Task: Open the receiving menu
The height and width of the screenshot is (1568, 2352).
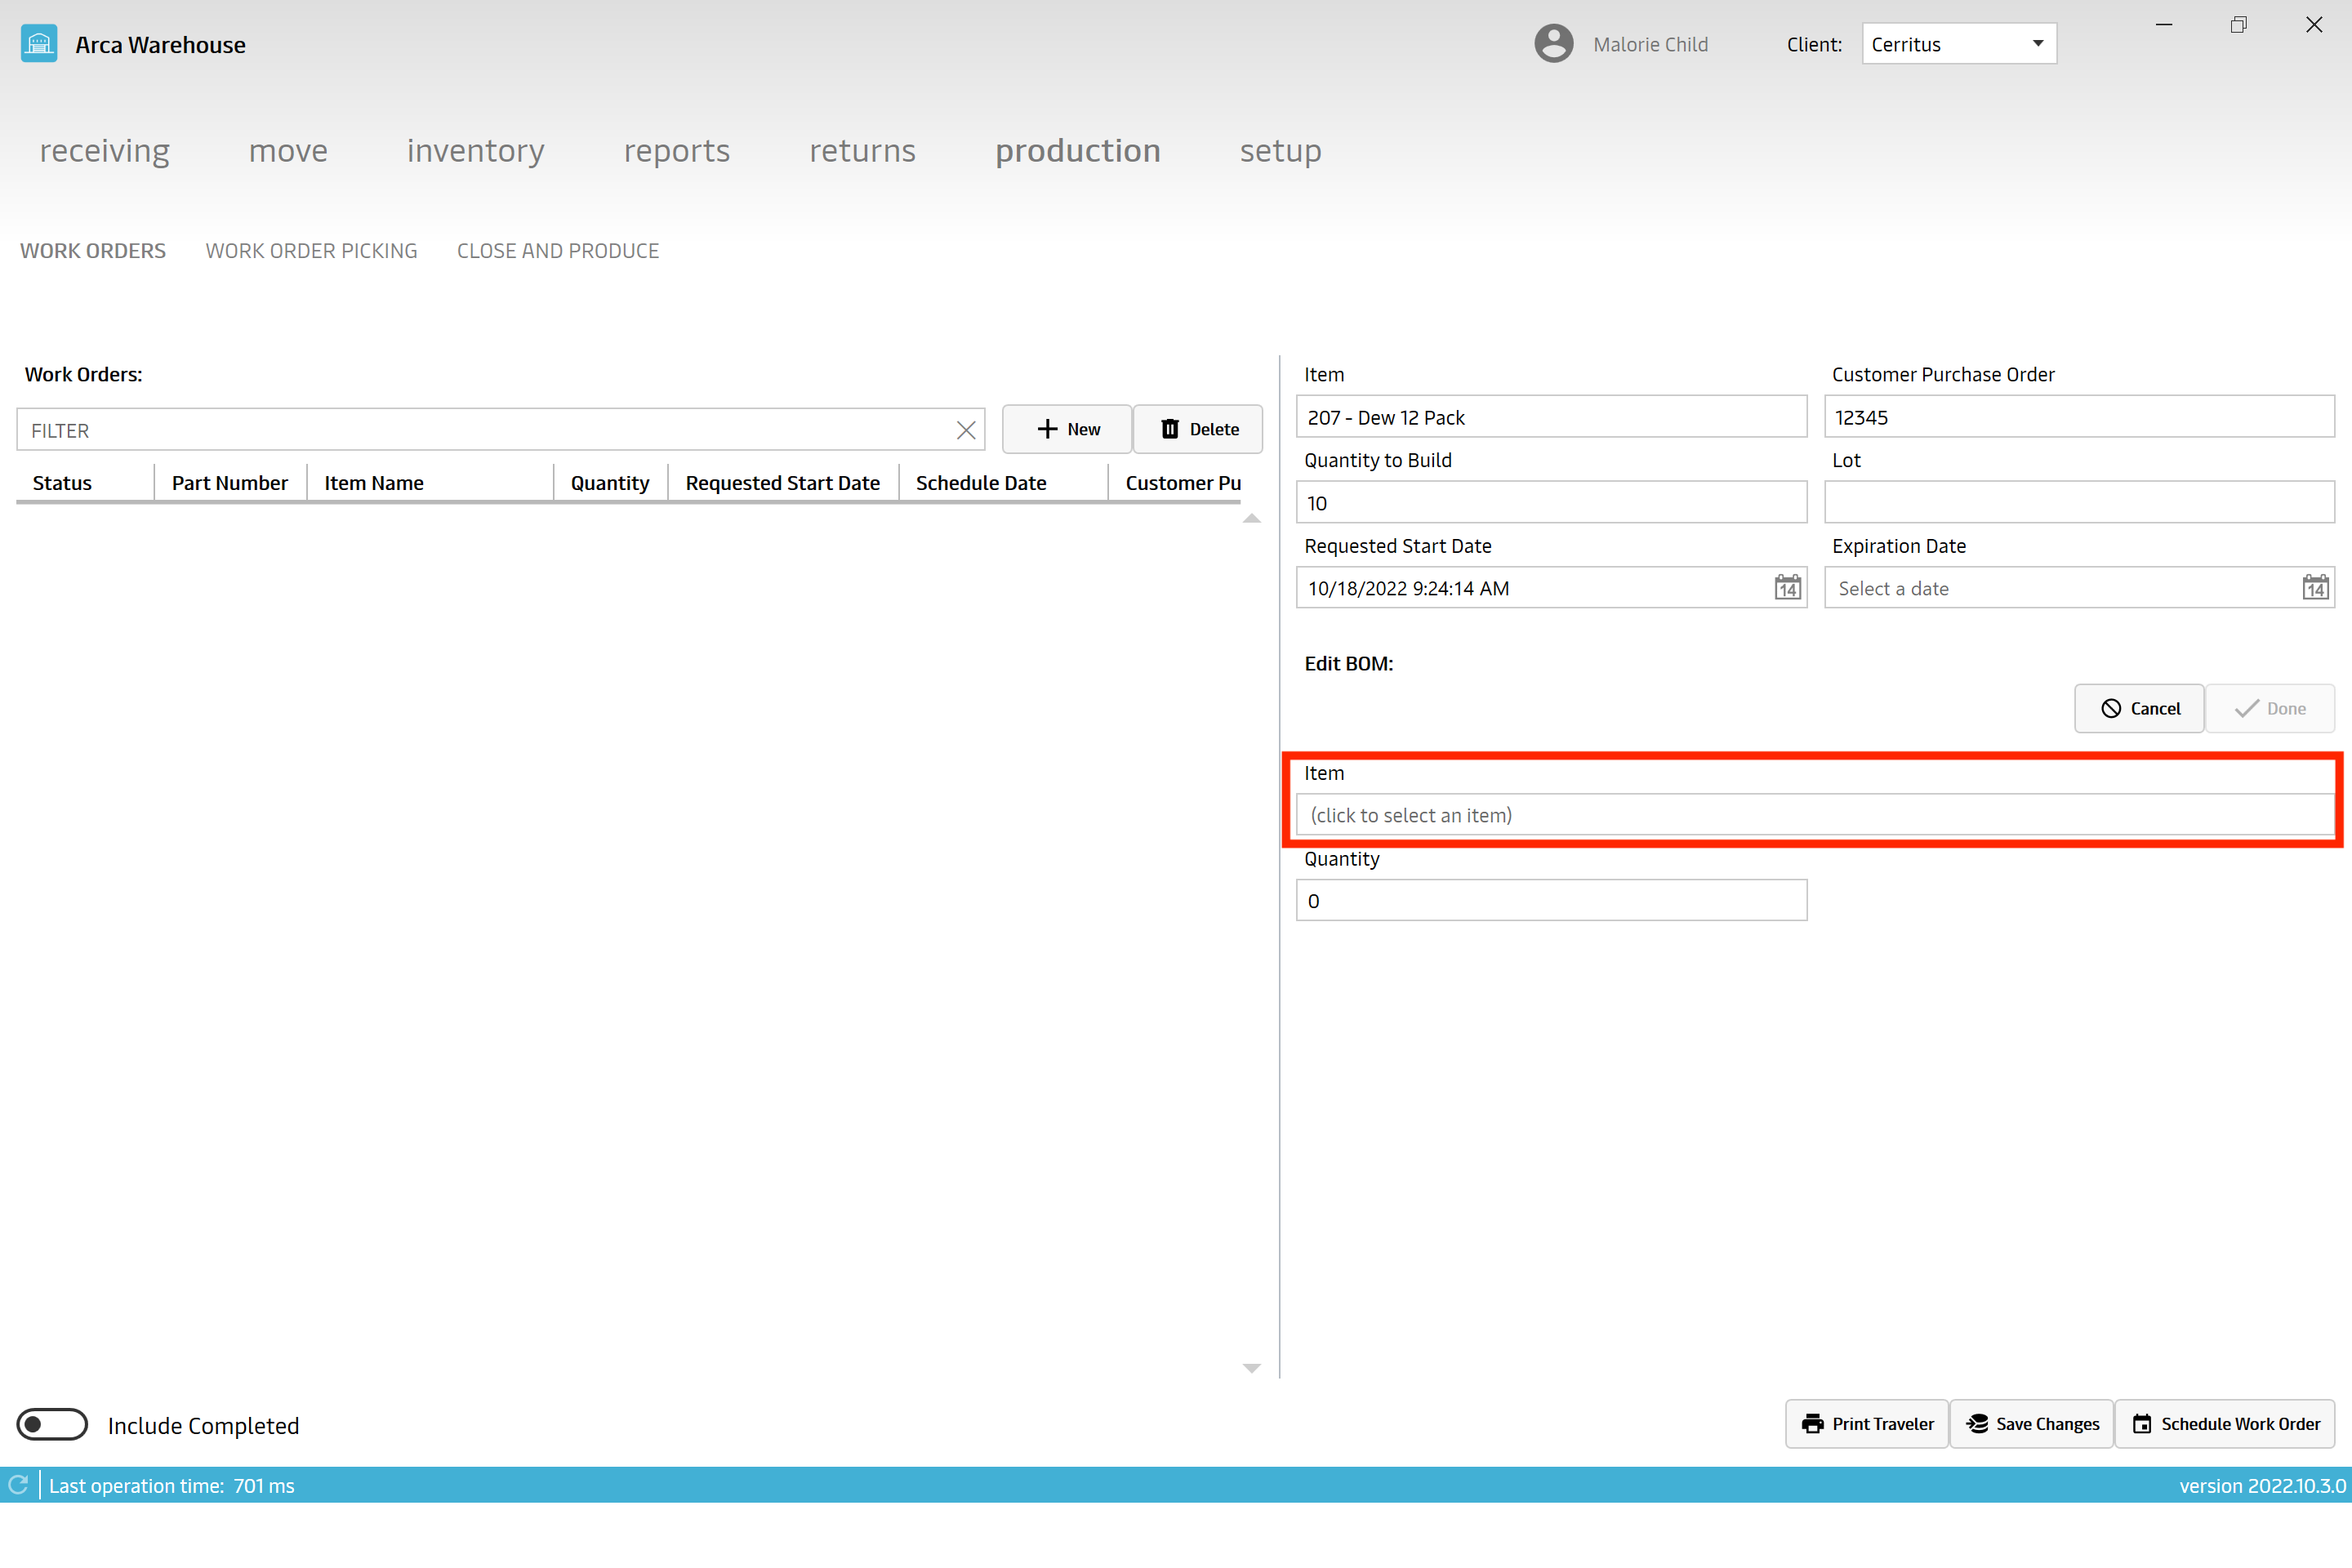Action: point(105,150)
